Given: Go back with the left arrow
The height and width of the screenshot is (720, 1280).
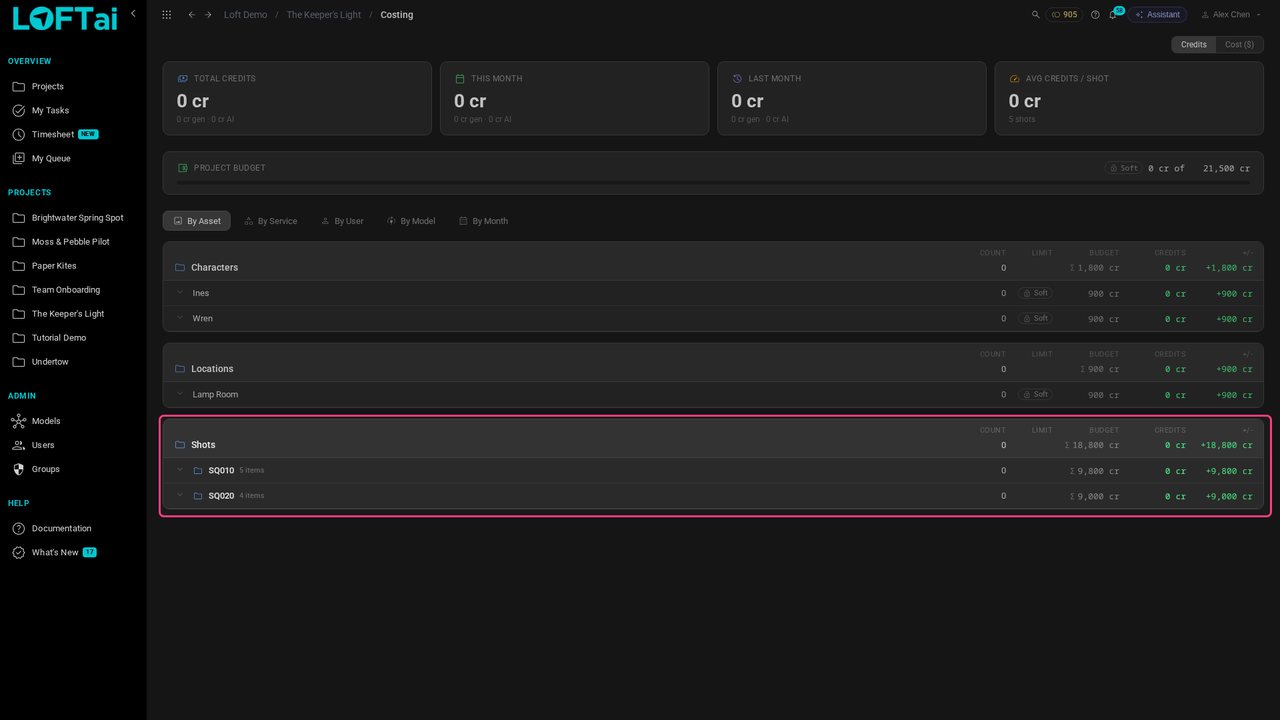Looking at the screenshot, I should click(191, 15).
